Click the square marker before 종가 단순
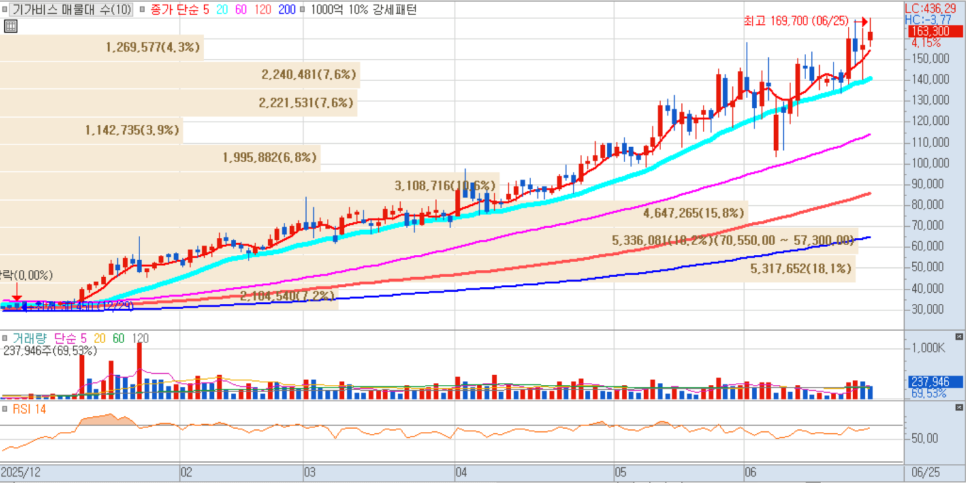The image size is (966, 483). point(142,10)
